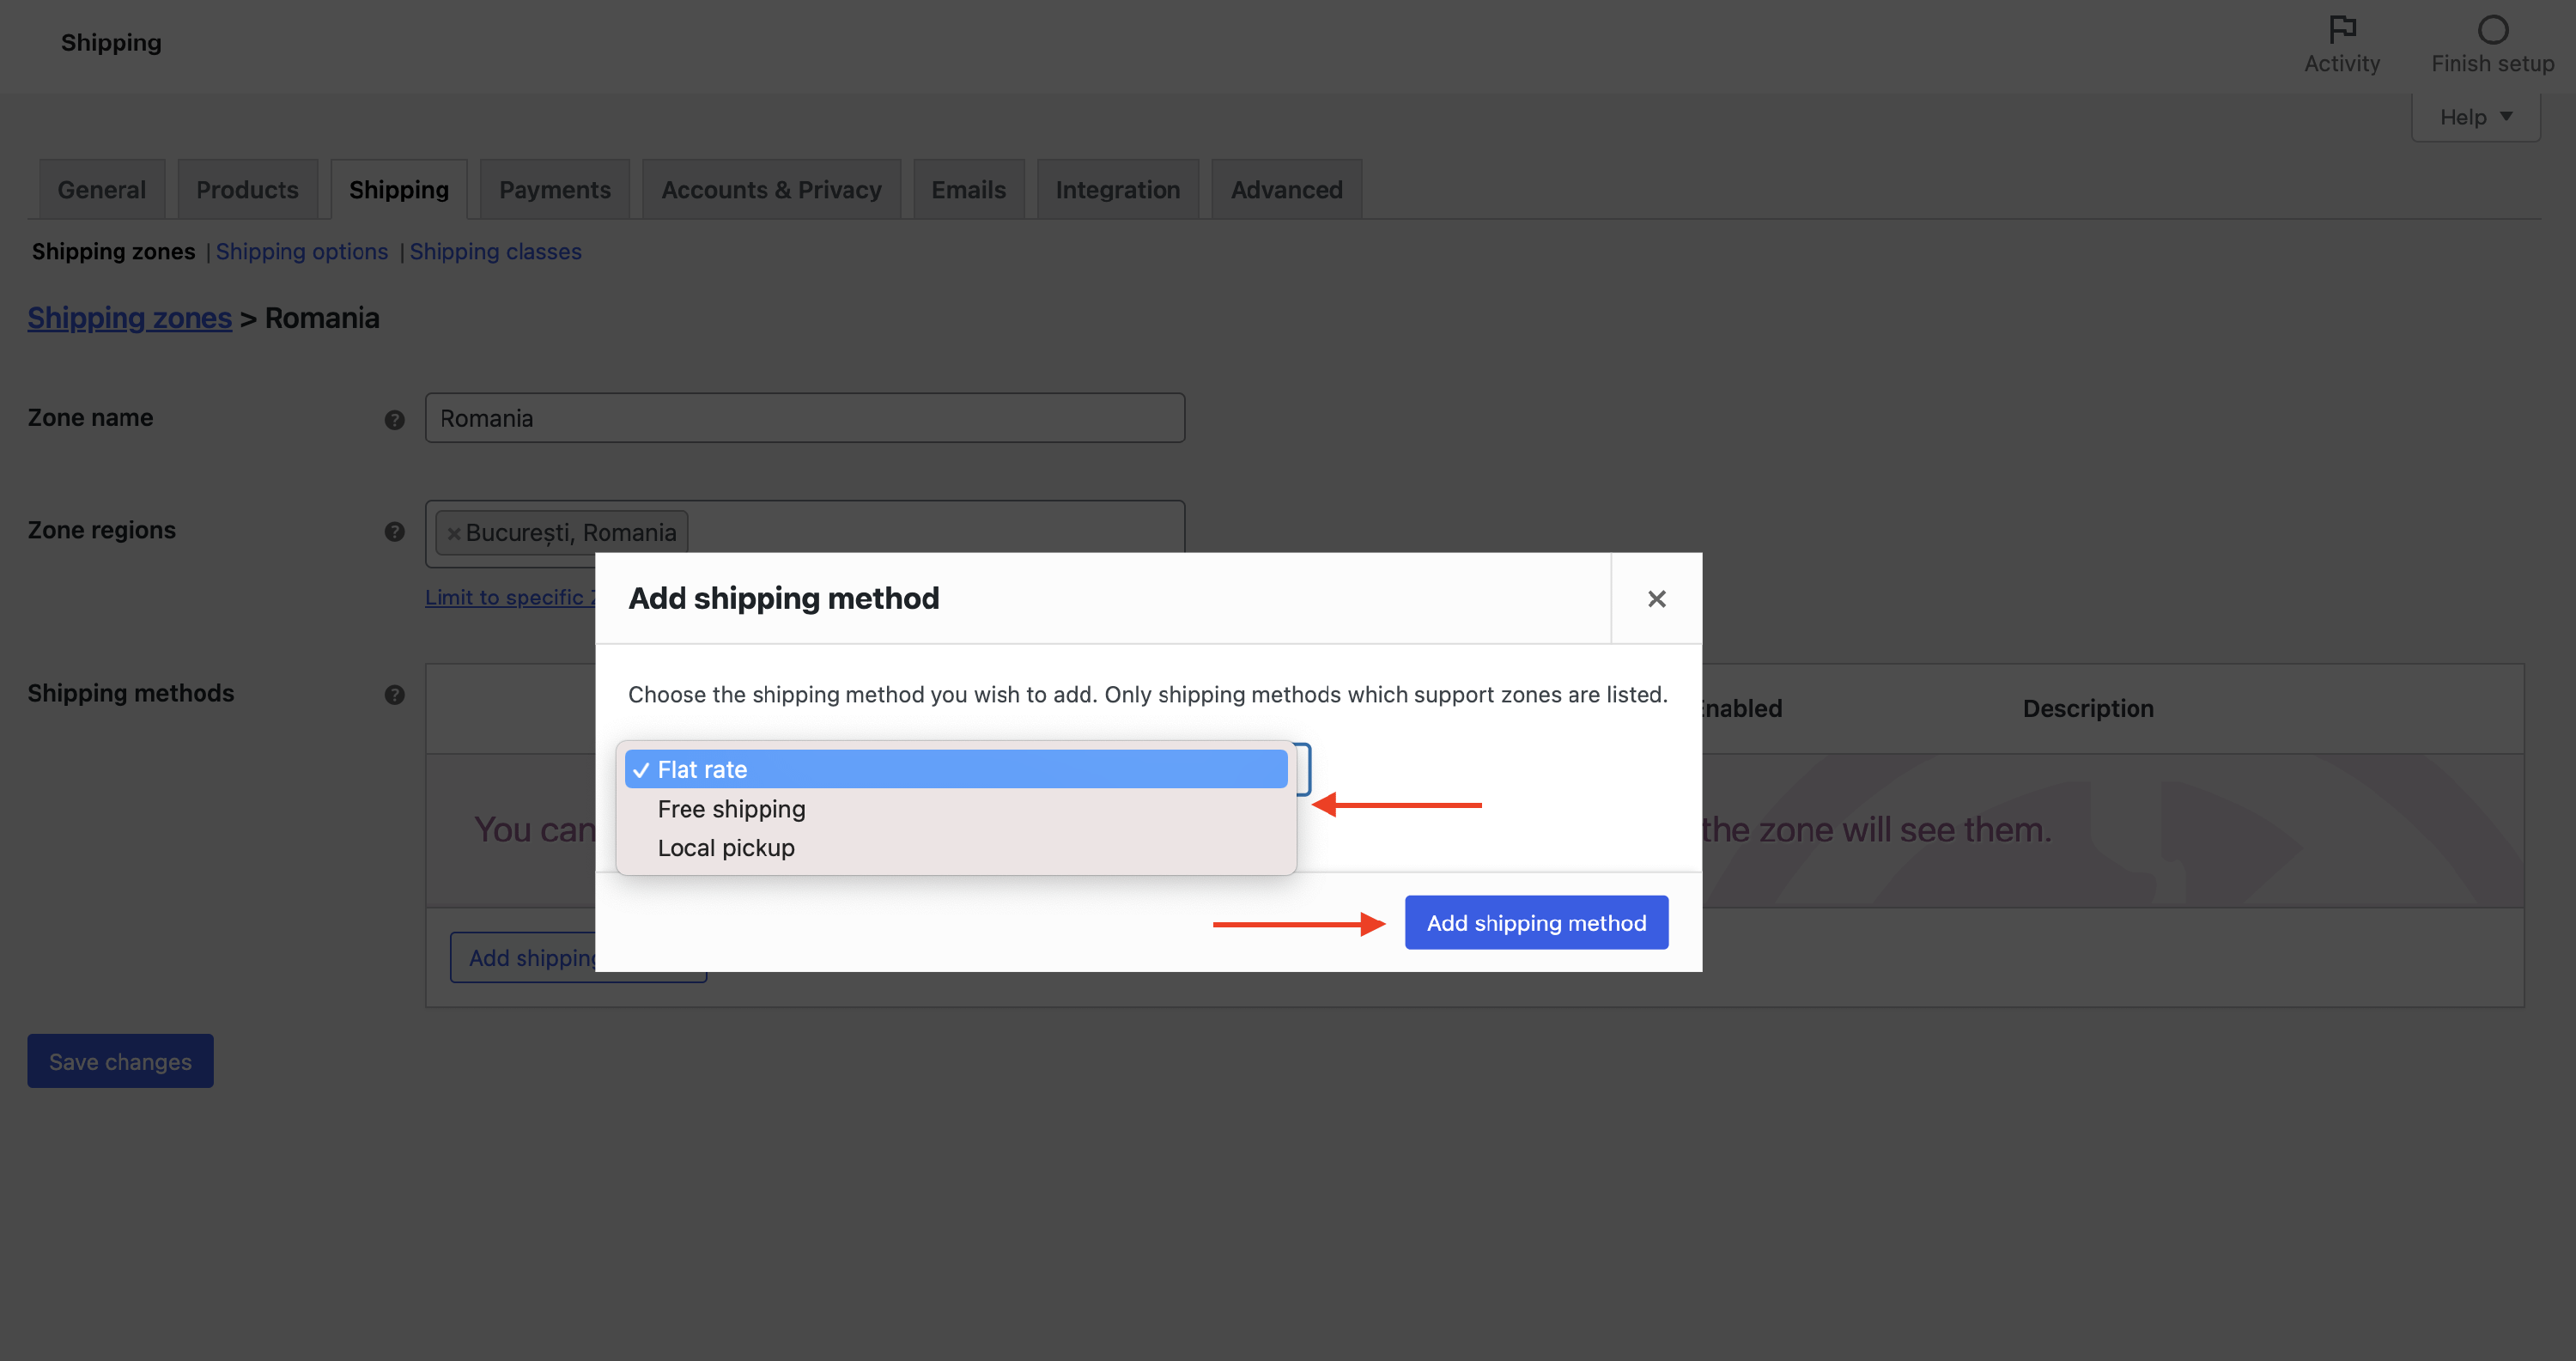Switch to the Payments tab

[x=554, y=189]
